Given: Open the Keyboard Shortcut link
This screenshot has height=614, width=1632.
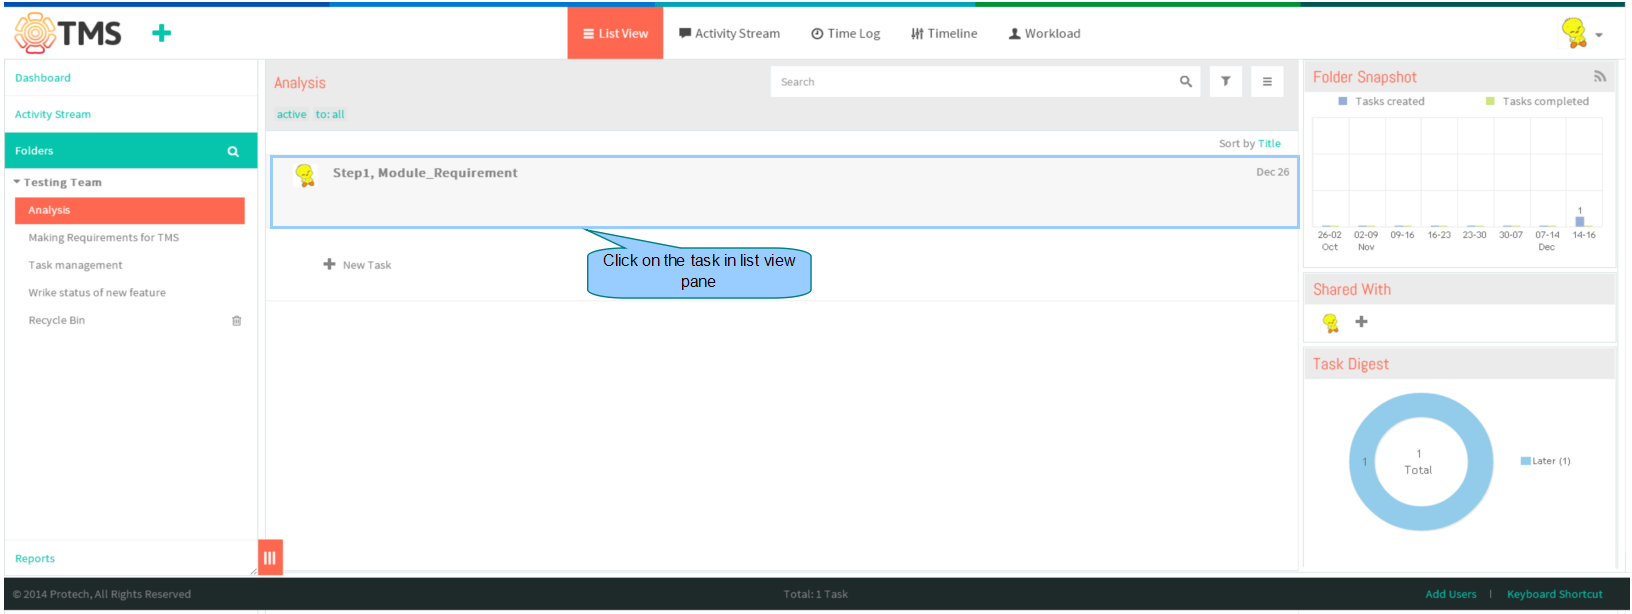Looking at the screenshot, I should [1554, 594].
